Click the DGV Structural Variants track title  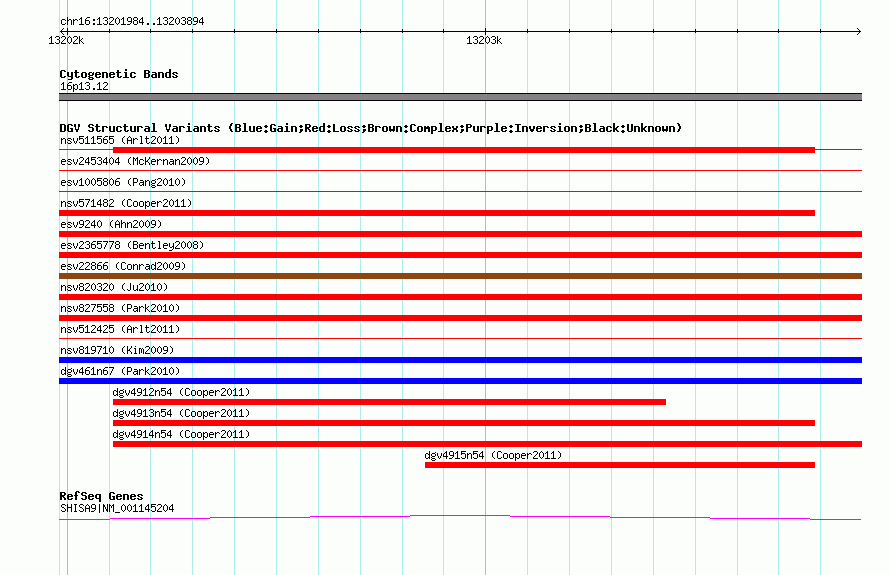[371, 128]
